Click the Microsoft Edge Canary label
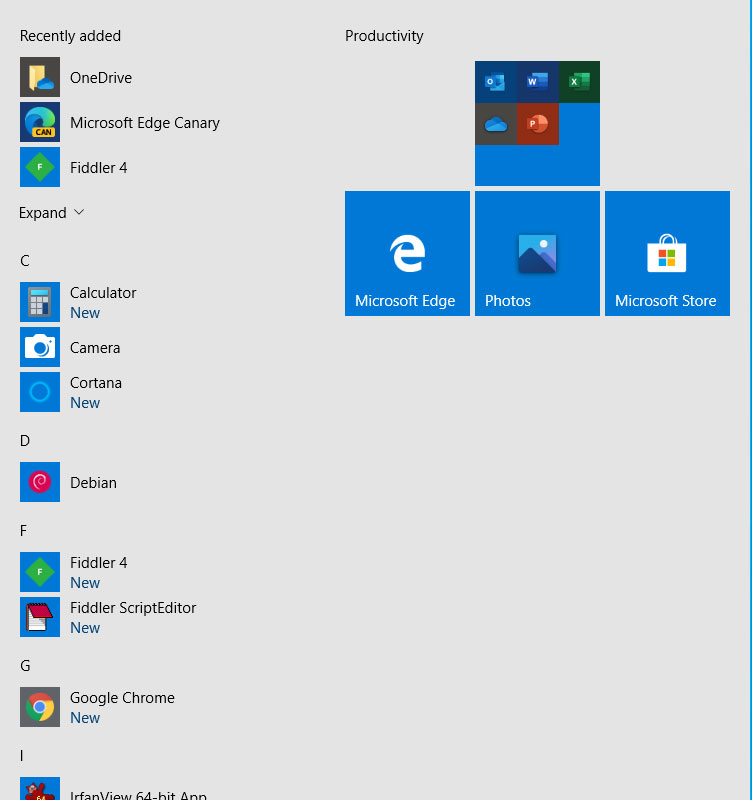Image resolution: width=752 pixels, height=800 pixels. pyautogui.click(x=145, y=123)
